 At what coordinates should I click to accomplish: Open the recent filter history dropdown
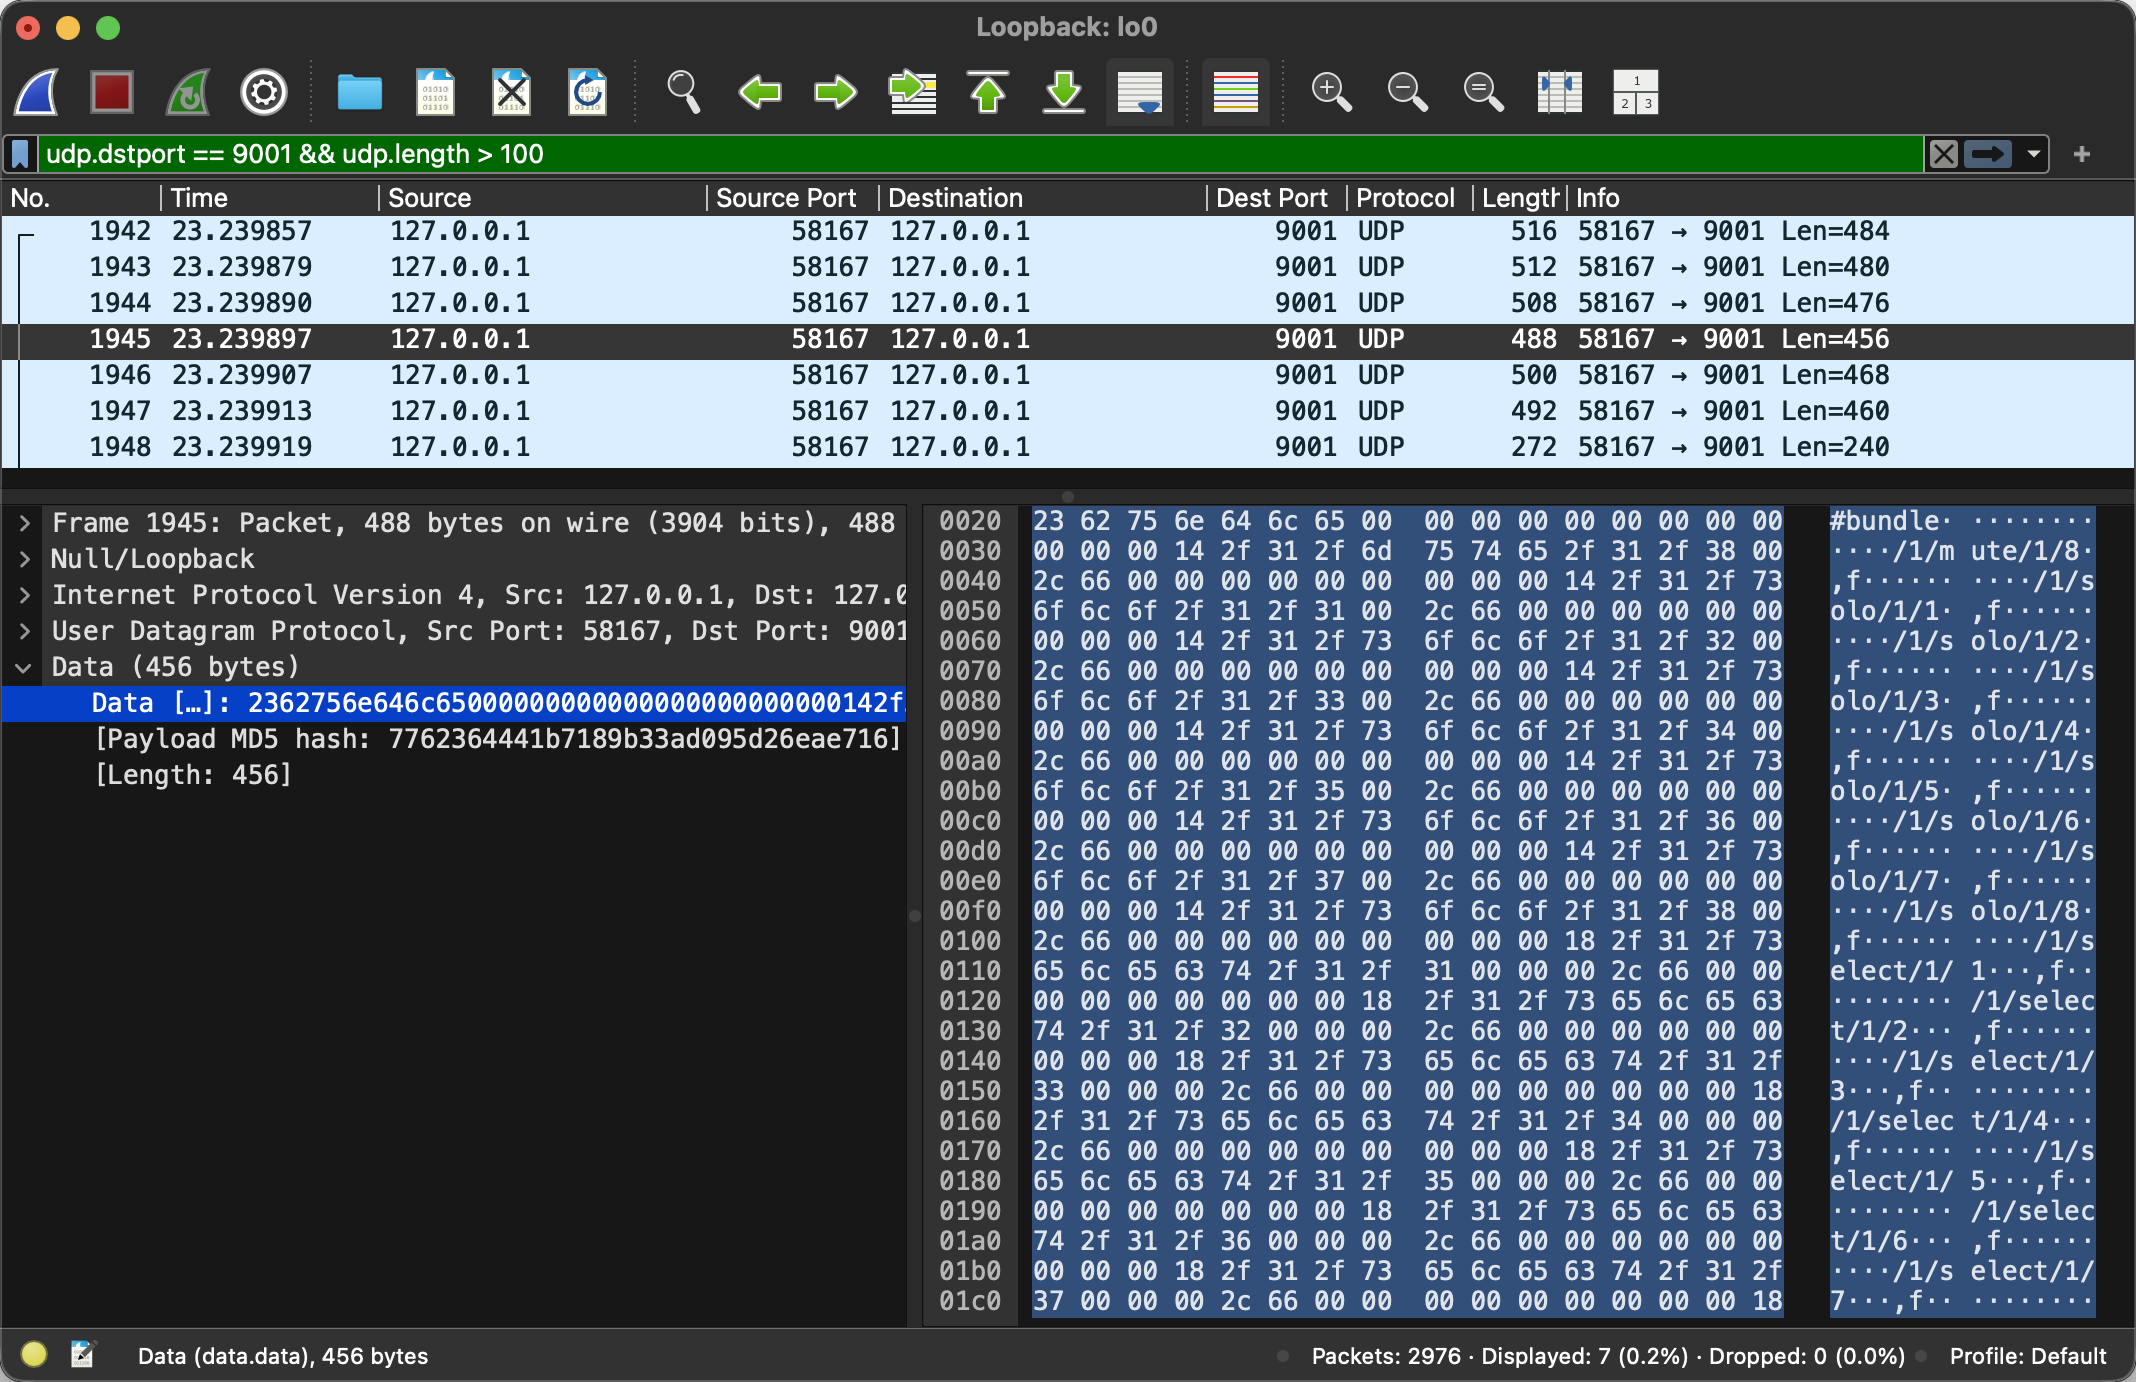pos(2033,154)
